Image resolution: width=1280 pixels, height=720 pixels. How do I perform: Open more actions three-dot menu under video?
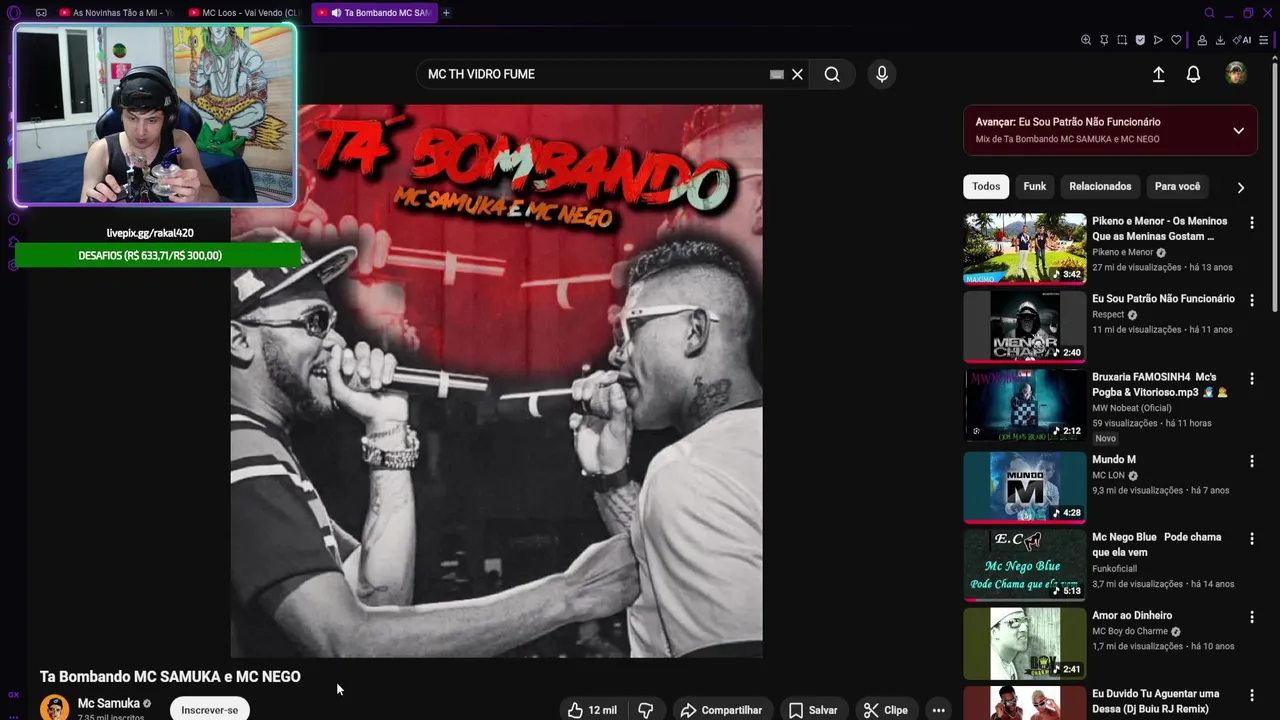(x=938, y=710)
